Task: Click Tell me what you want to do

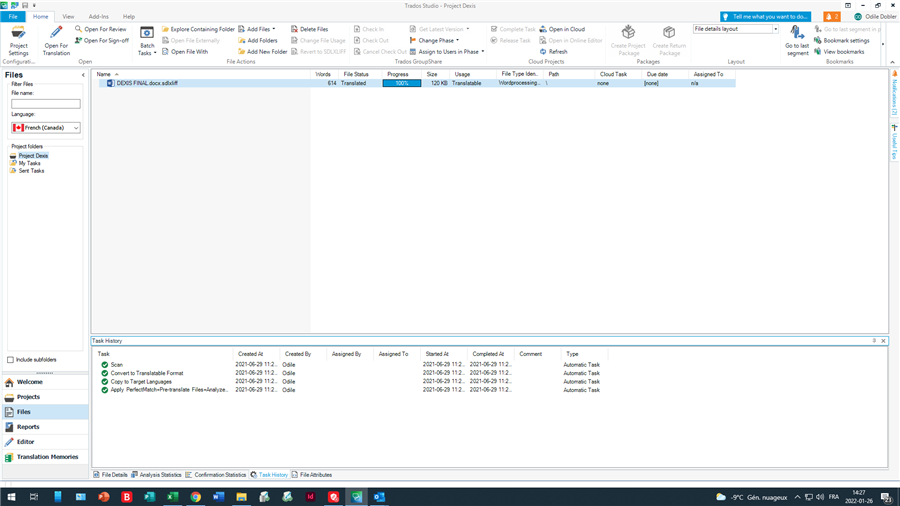Action: (x=766, y=17)
